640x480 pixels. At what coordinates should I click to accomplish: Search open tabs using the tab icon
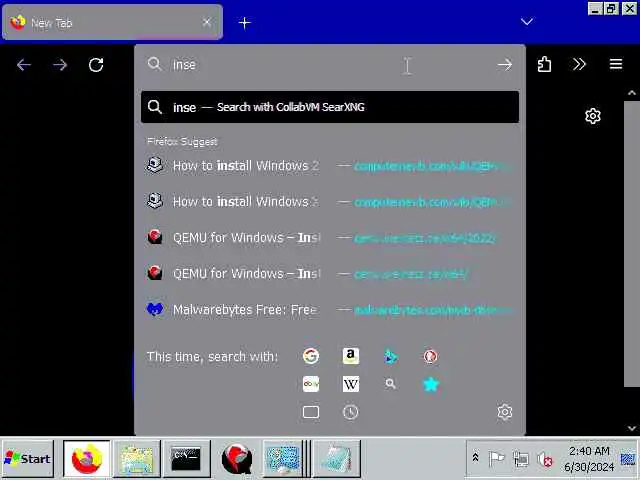point(311,412)
